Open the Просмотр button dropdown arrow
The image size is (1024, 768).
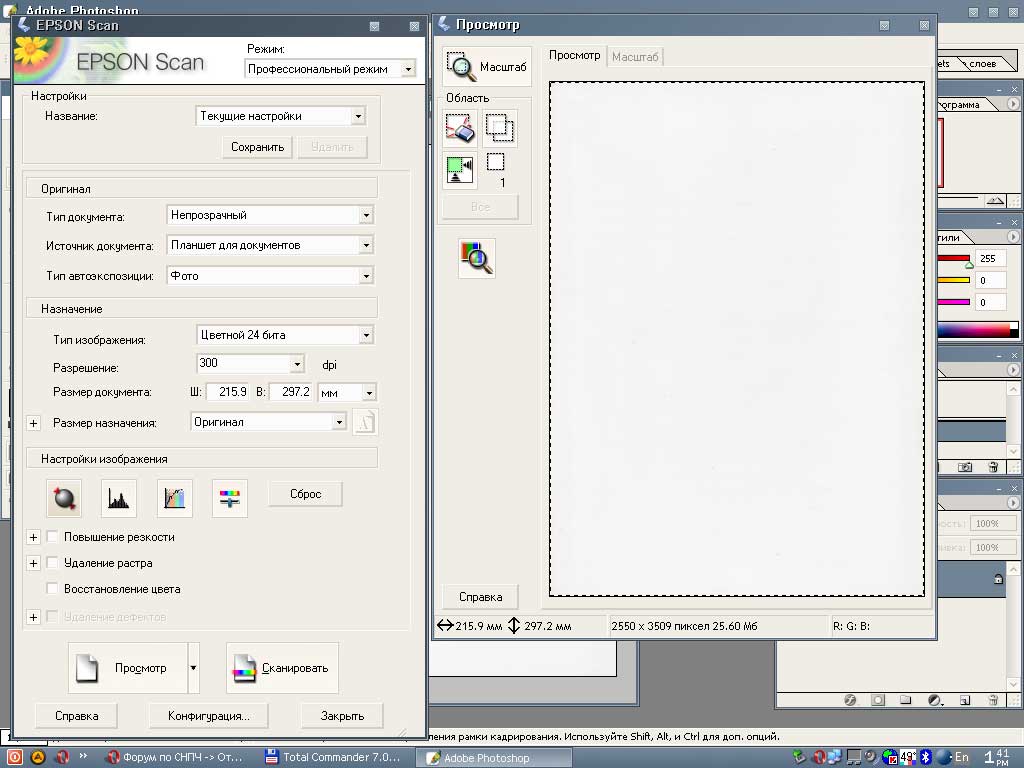tap(193, 667)
